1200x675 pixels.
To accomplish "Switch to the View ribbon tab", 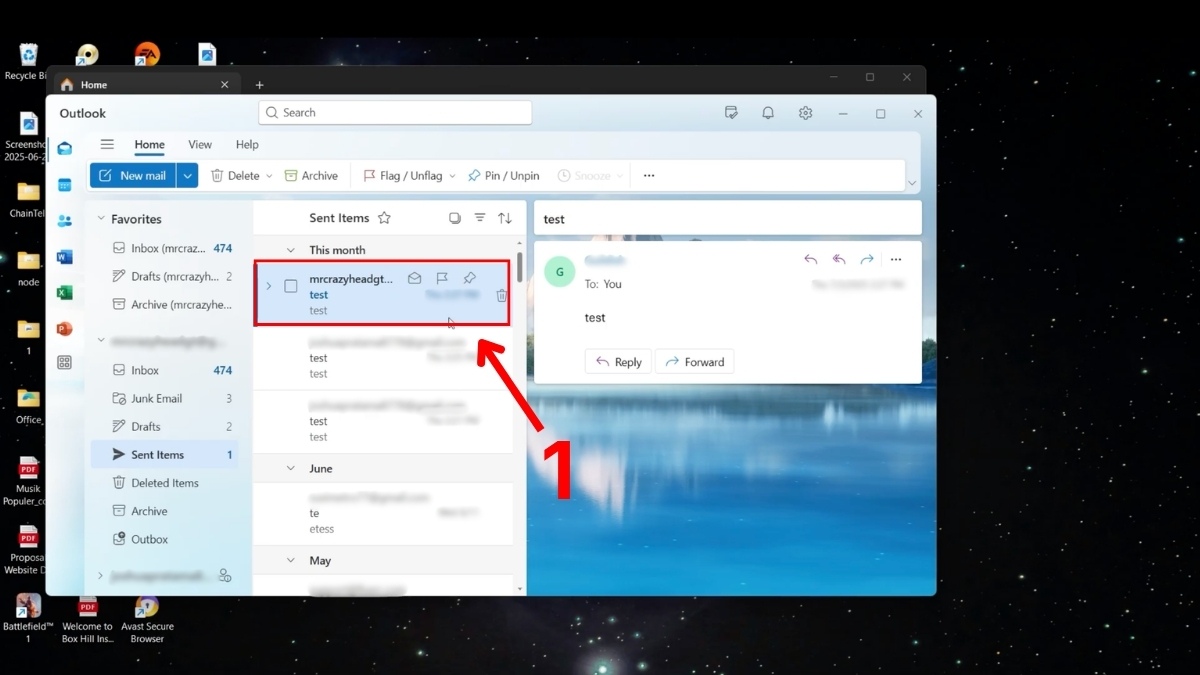I will [x=200, y=145].
